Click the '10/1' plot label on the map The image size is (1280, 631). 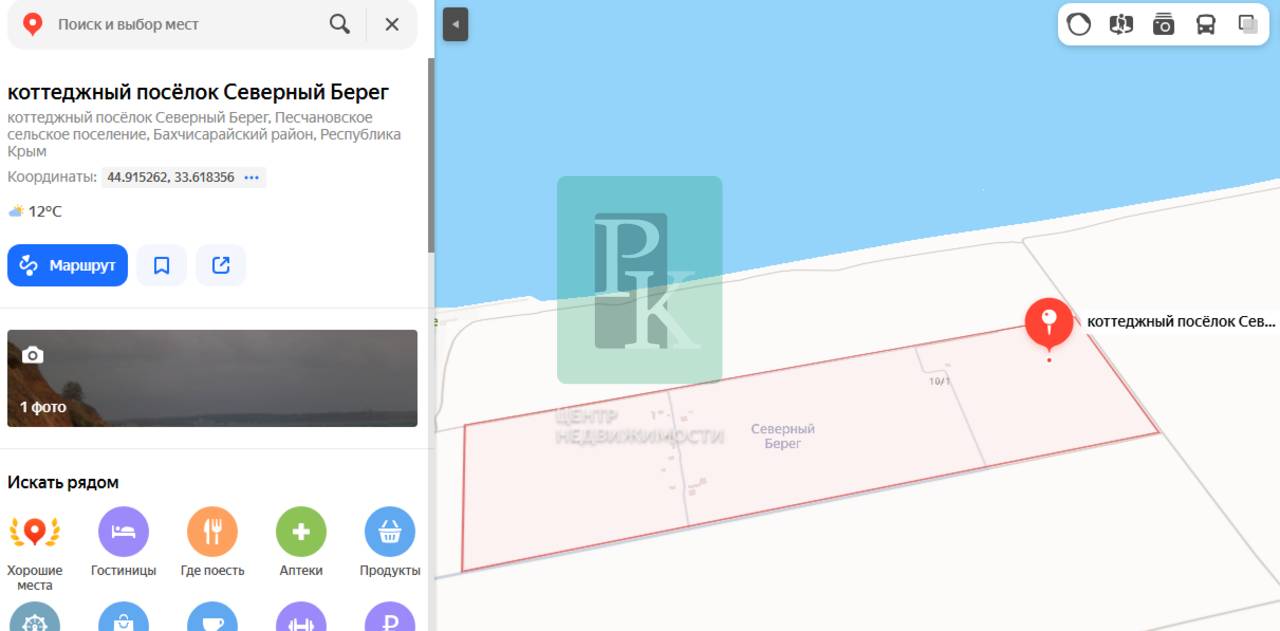click(x=939, y=381)
